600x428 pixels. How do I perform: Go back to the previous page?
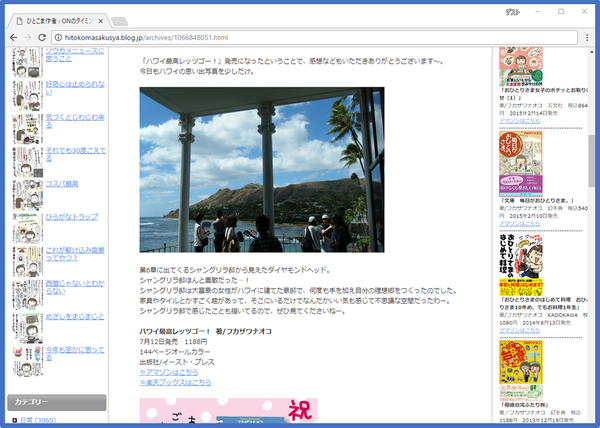14,37
